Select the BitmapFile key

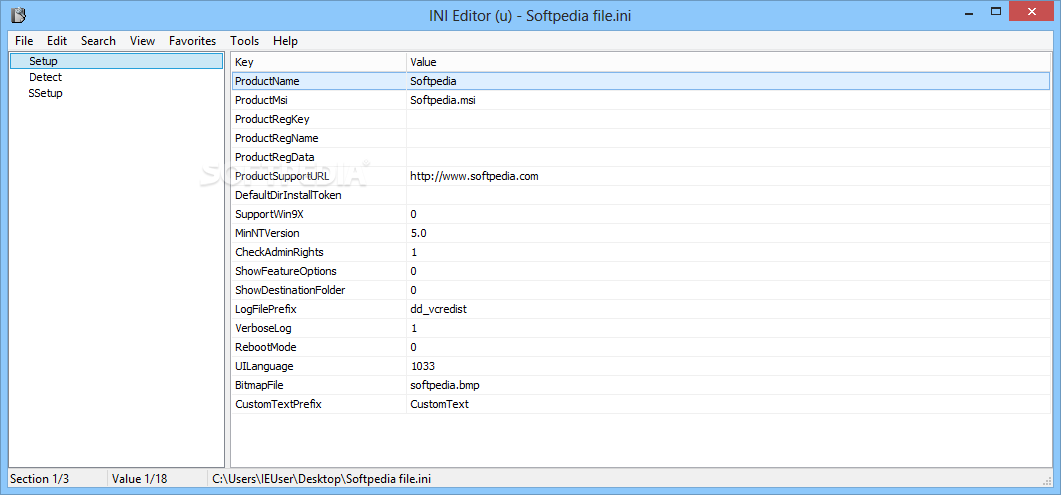coord(258,384)
